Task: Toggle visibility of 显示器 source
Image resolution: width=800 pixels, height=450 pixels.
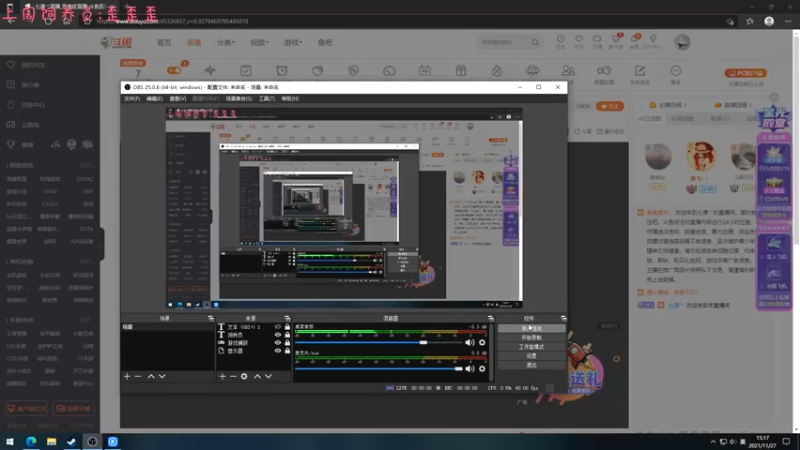Action: coord(278,351)
